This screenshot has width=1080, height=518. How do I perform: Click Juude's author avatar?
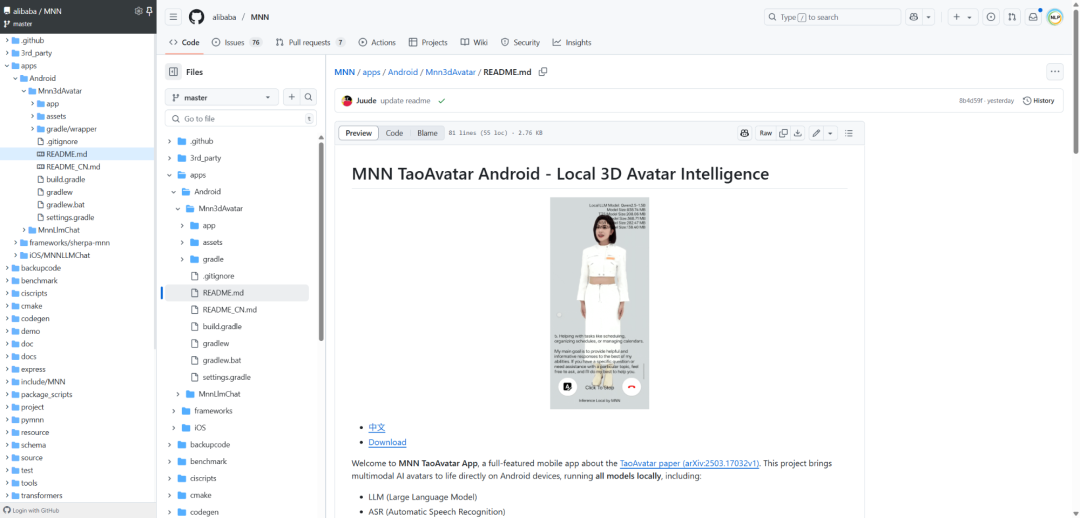point(347,101)
